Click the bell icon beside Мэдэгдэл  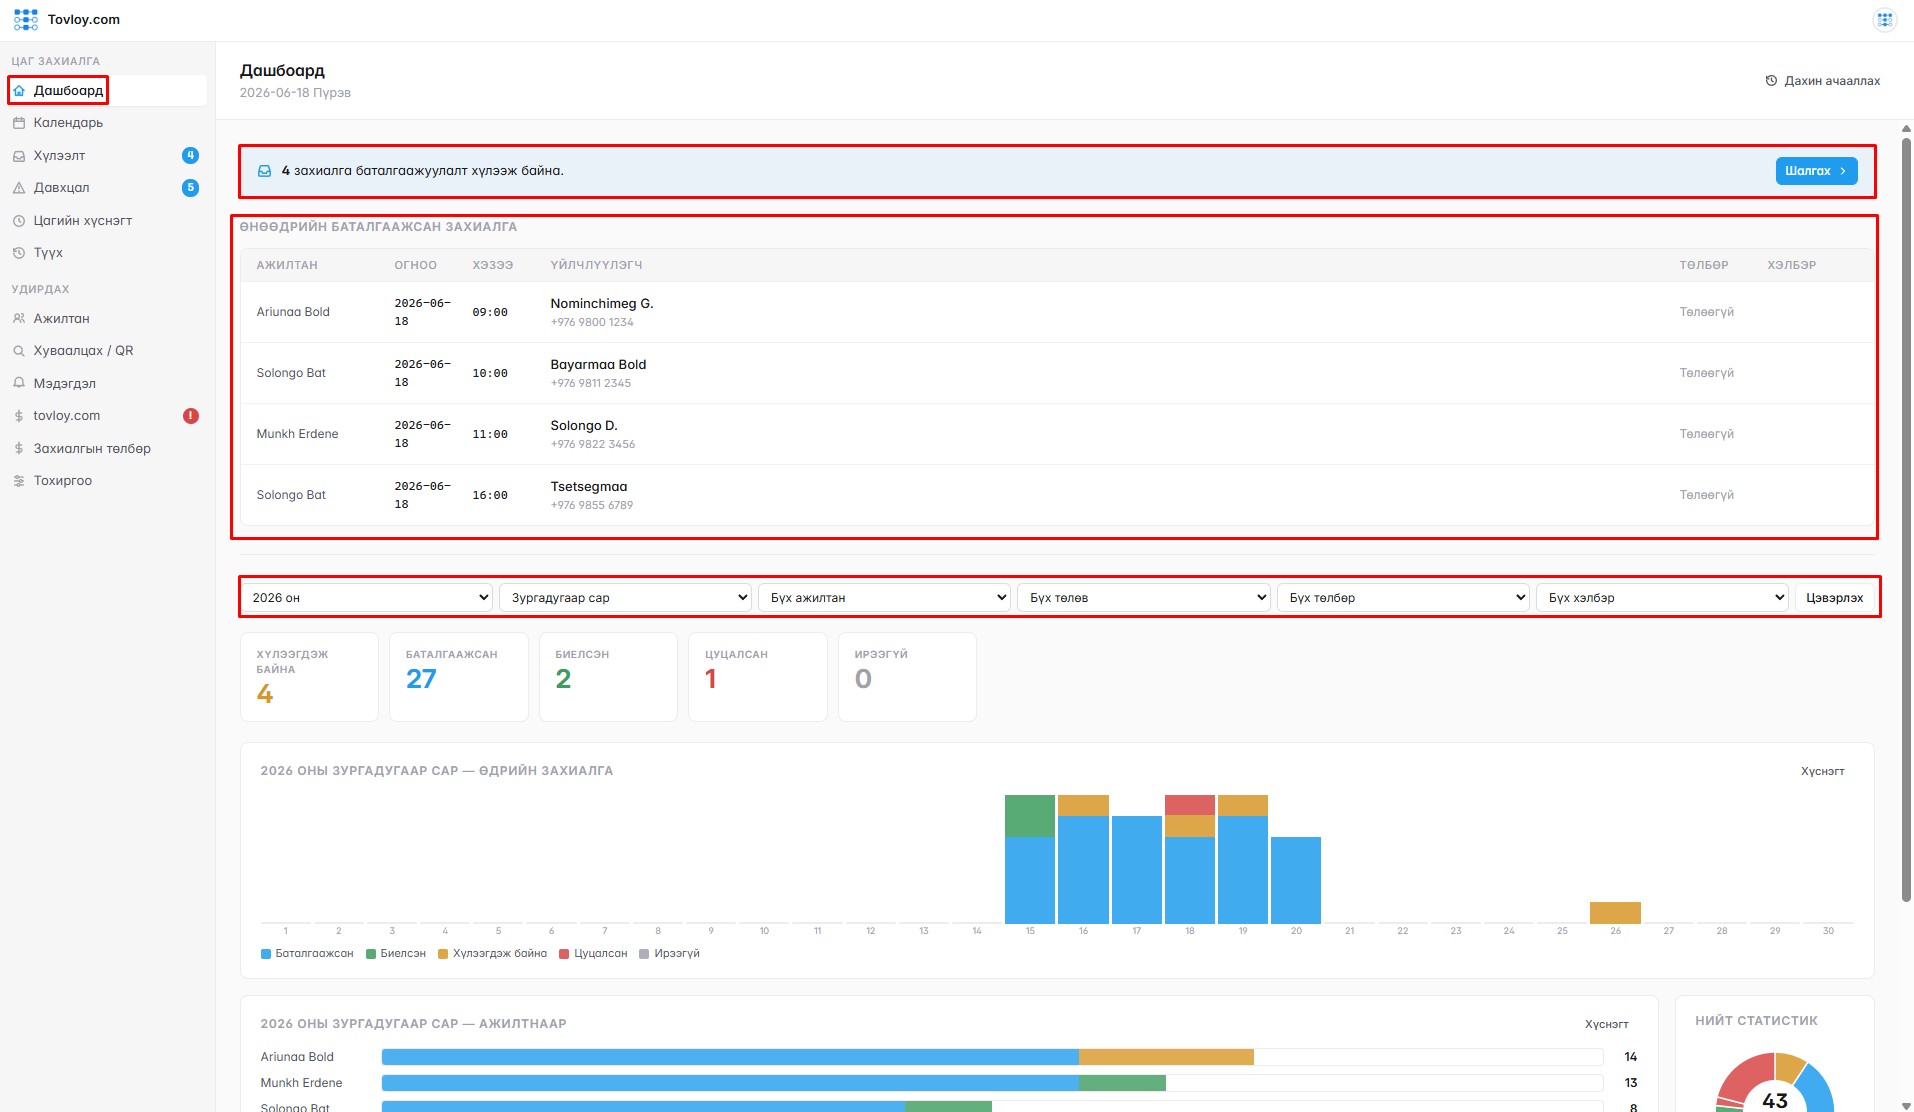click(19, 383)
